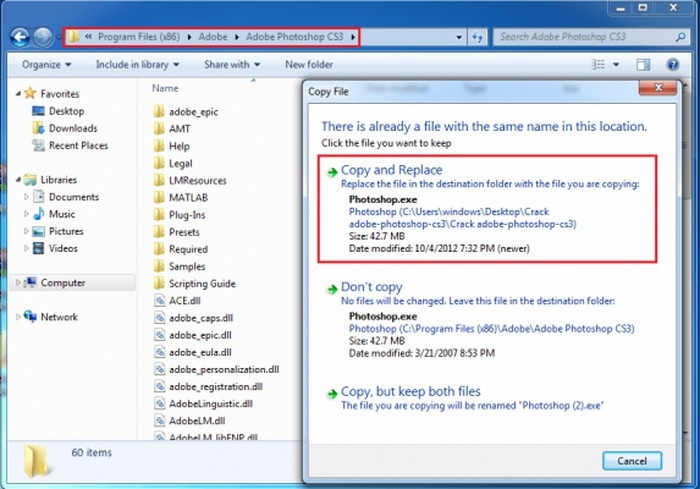Select the adobe_eula.dll file

click(201, 352)
